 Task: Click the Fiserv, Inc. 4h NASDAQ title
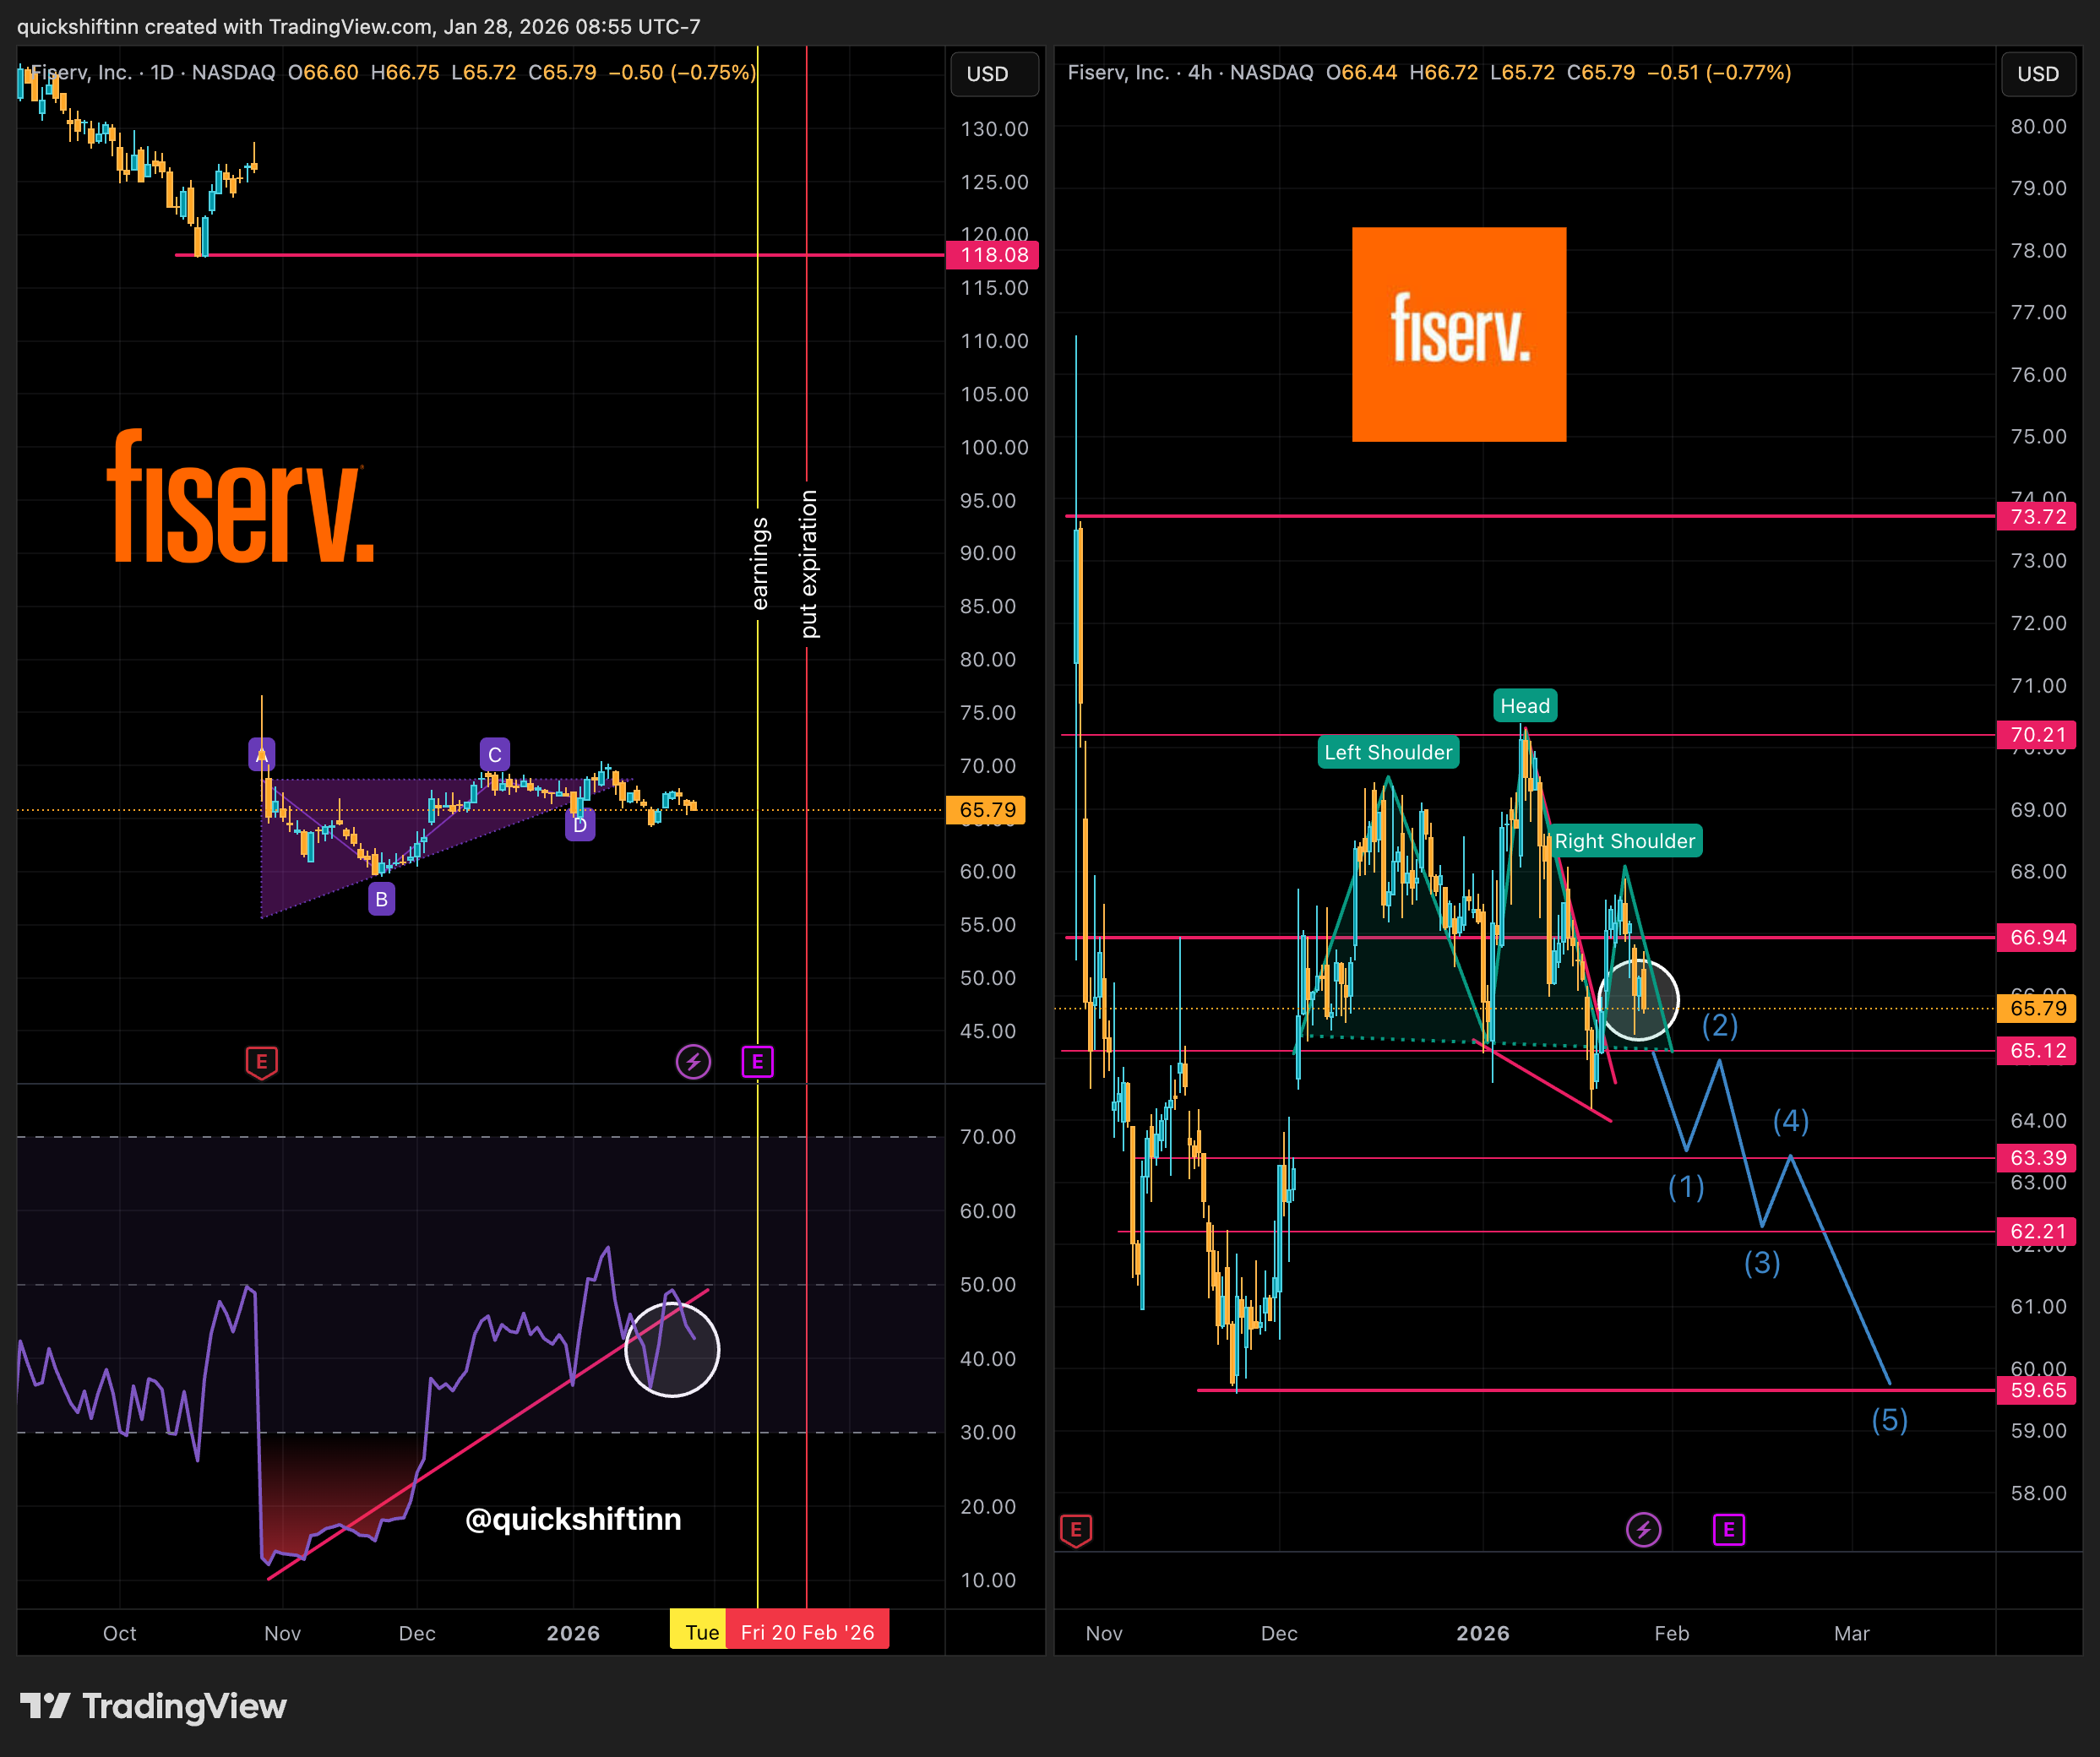[1190, 72]
